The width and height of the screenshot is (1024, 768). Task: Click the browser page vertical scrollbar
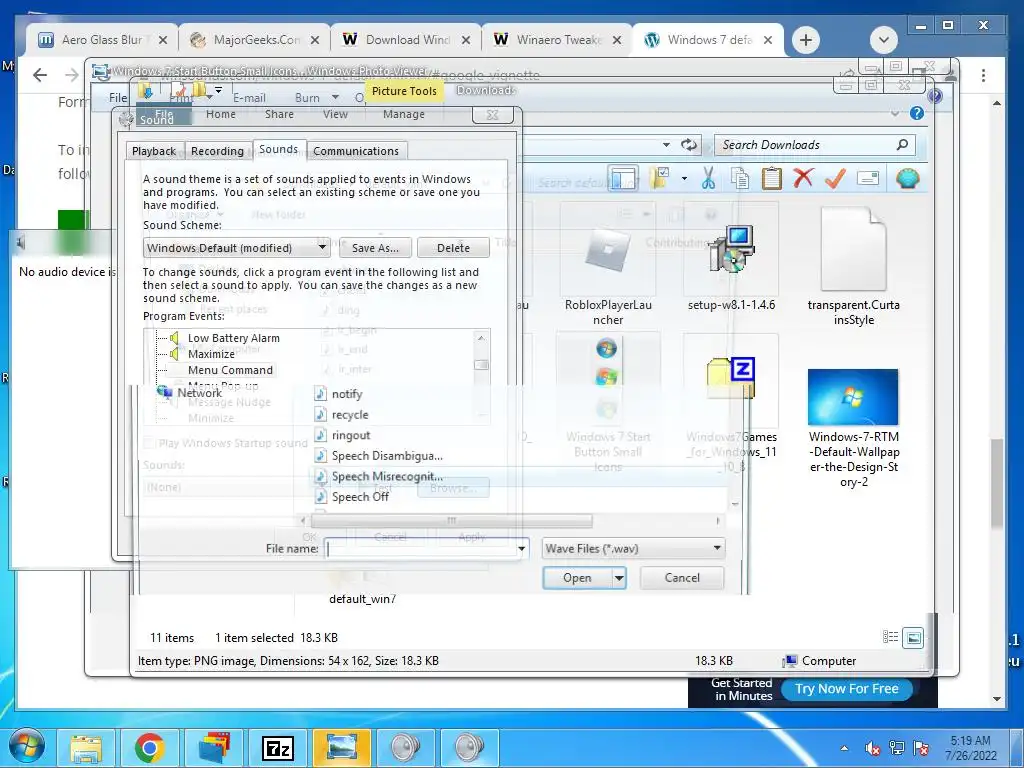click(997, 483)
